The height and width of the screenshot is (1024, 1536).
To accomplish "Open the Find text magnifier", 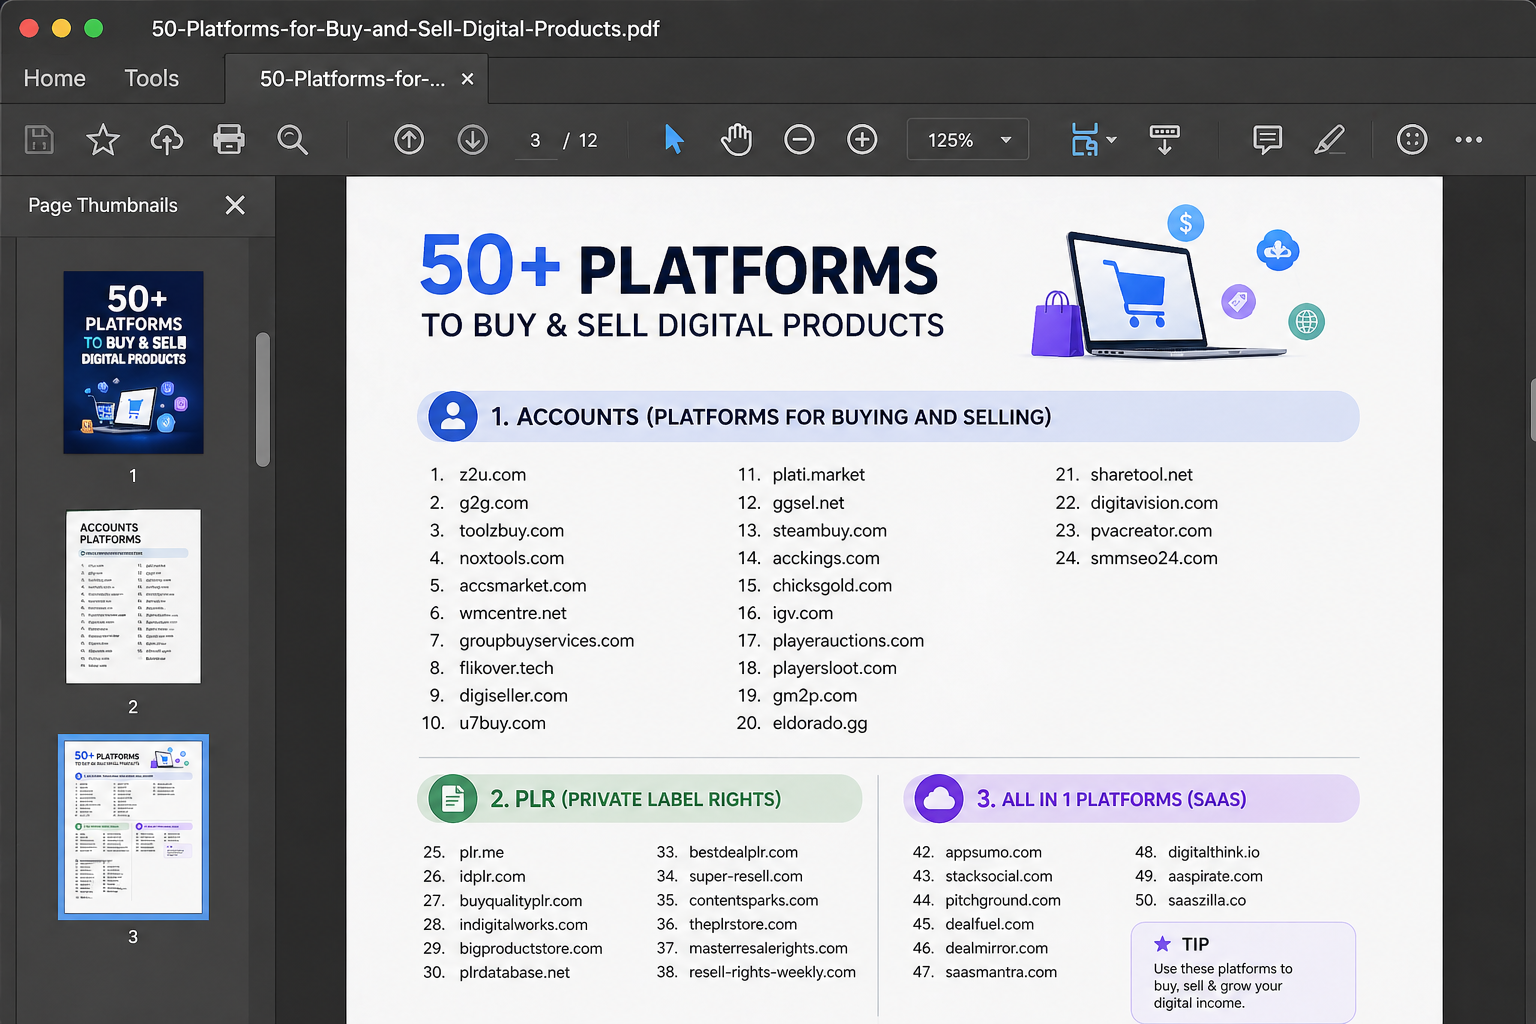I will click(292, 140).
